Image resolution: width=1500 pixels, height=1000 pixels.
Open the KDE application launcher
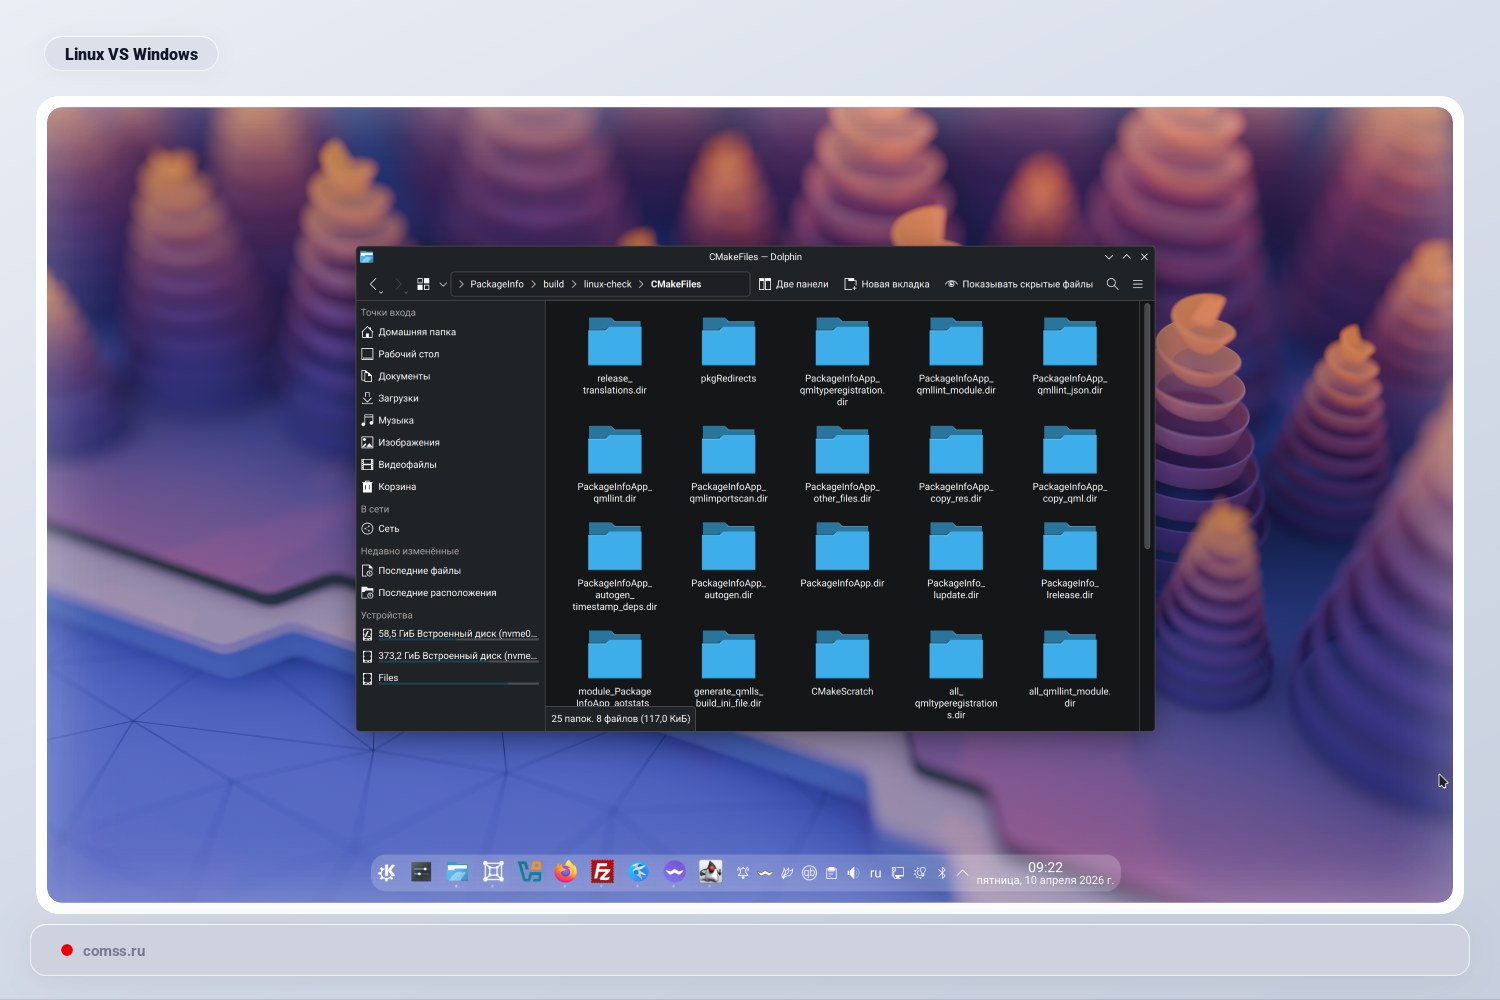[386, 872]
